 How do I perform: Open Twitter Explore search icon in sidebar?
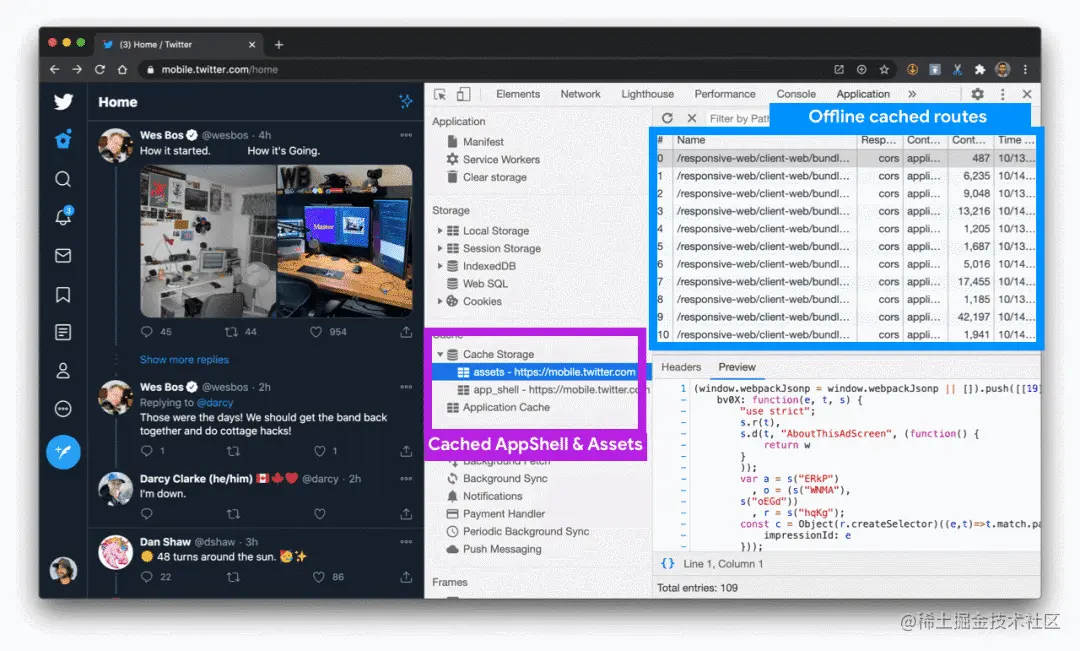pyautogui.click(x=63, y=179)
